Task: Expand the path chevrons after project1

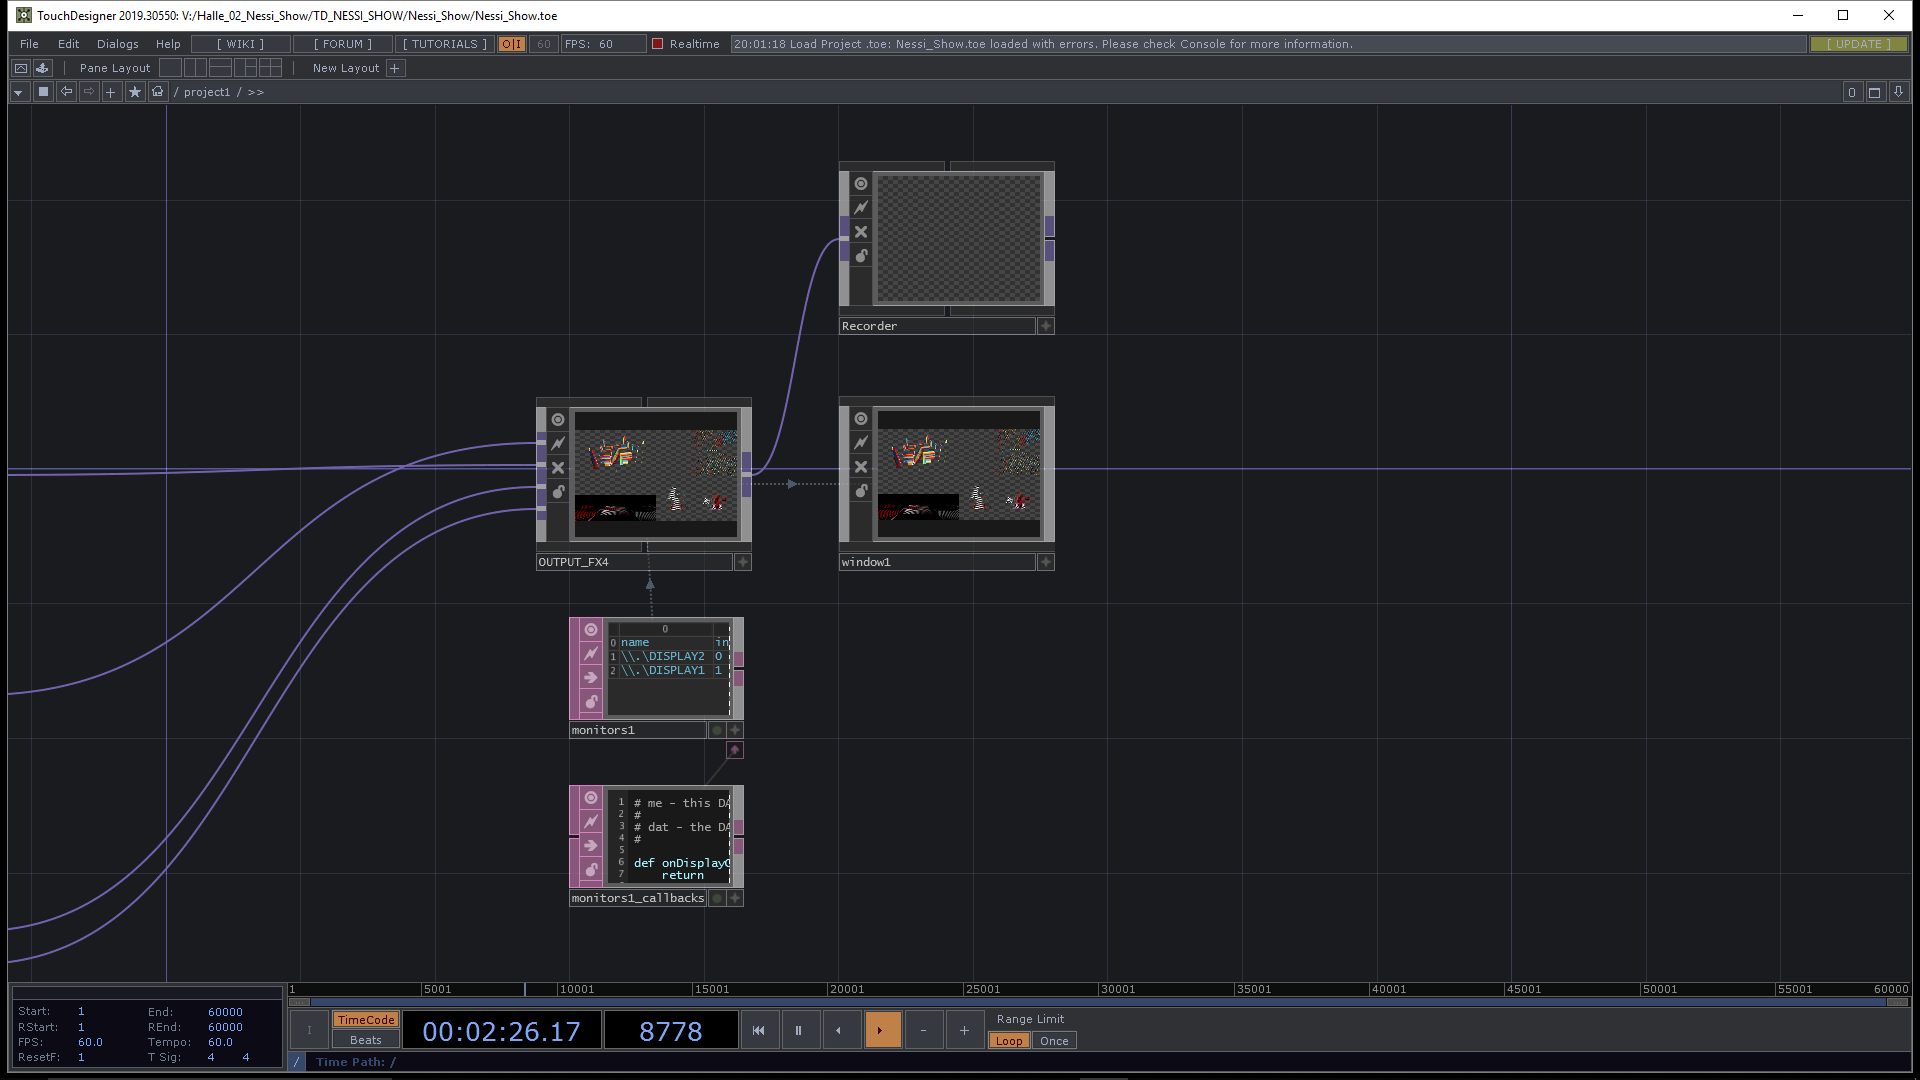Action: tap(256, 92)
